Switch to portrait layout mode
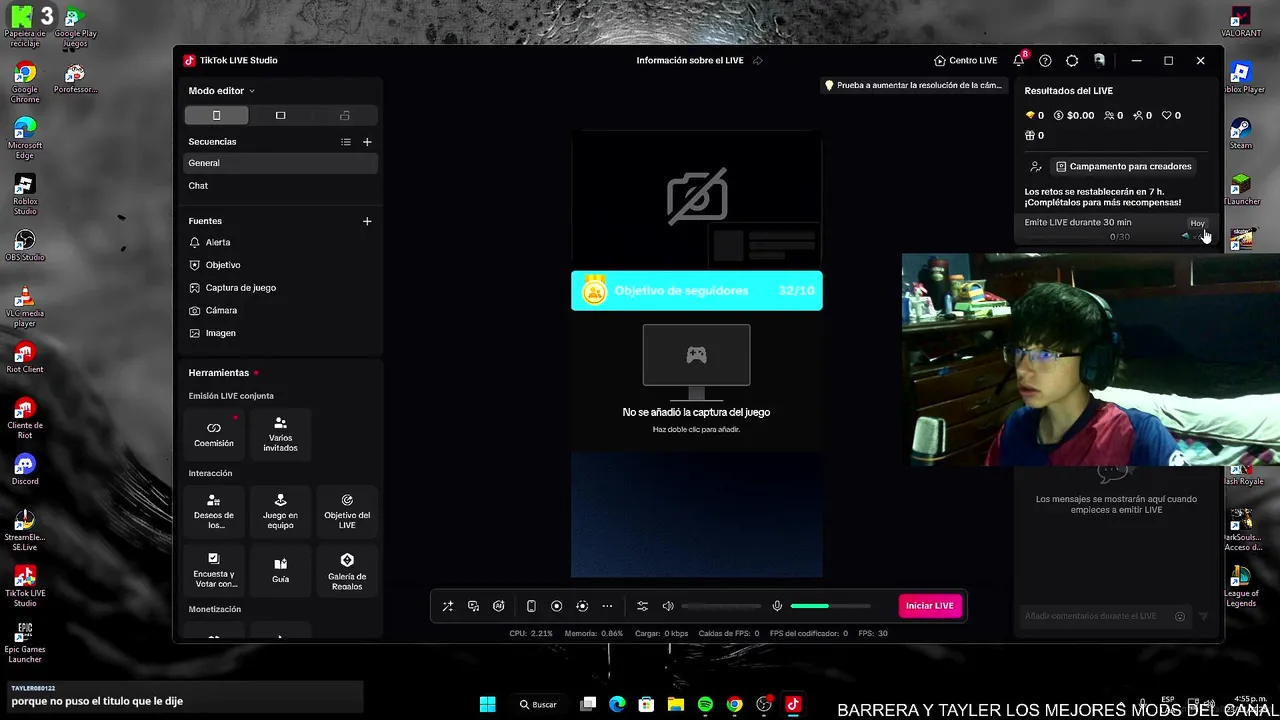The height and width of the screenshot is (720, 1280). (216, 116)
